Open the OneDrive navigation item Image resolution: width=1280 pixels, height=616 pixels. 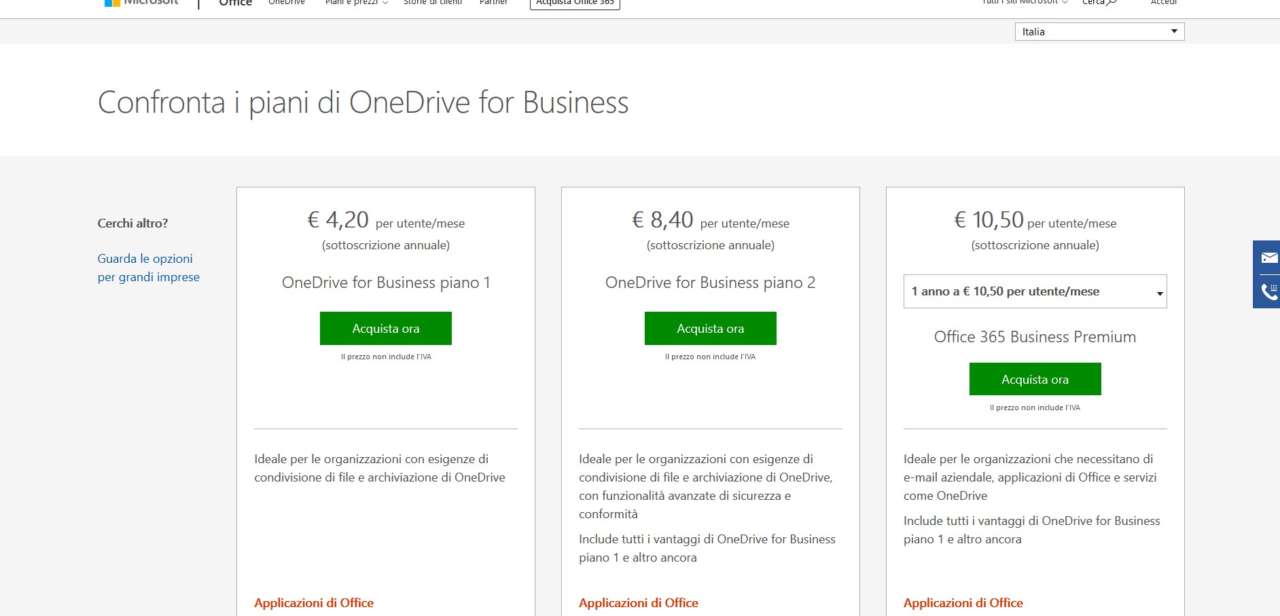point(286,3)
